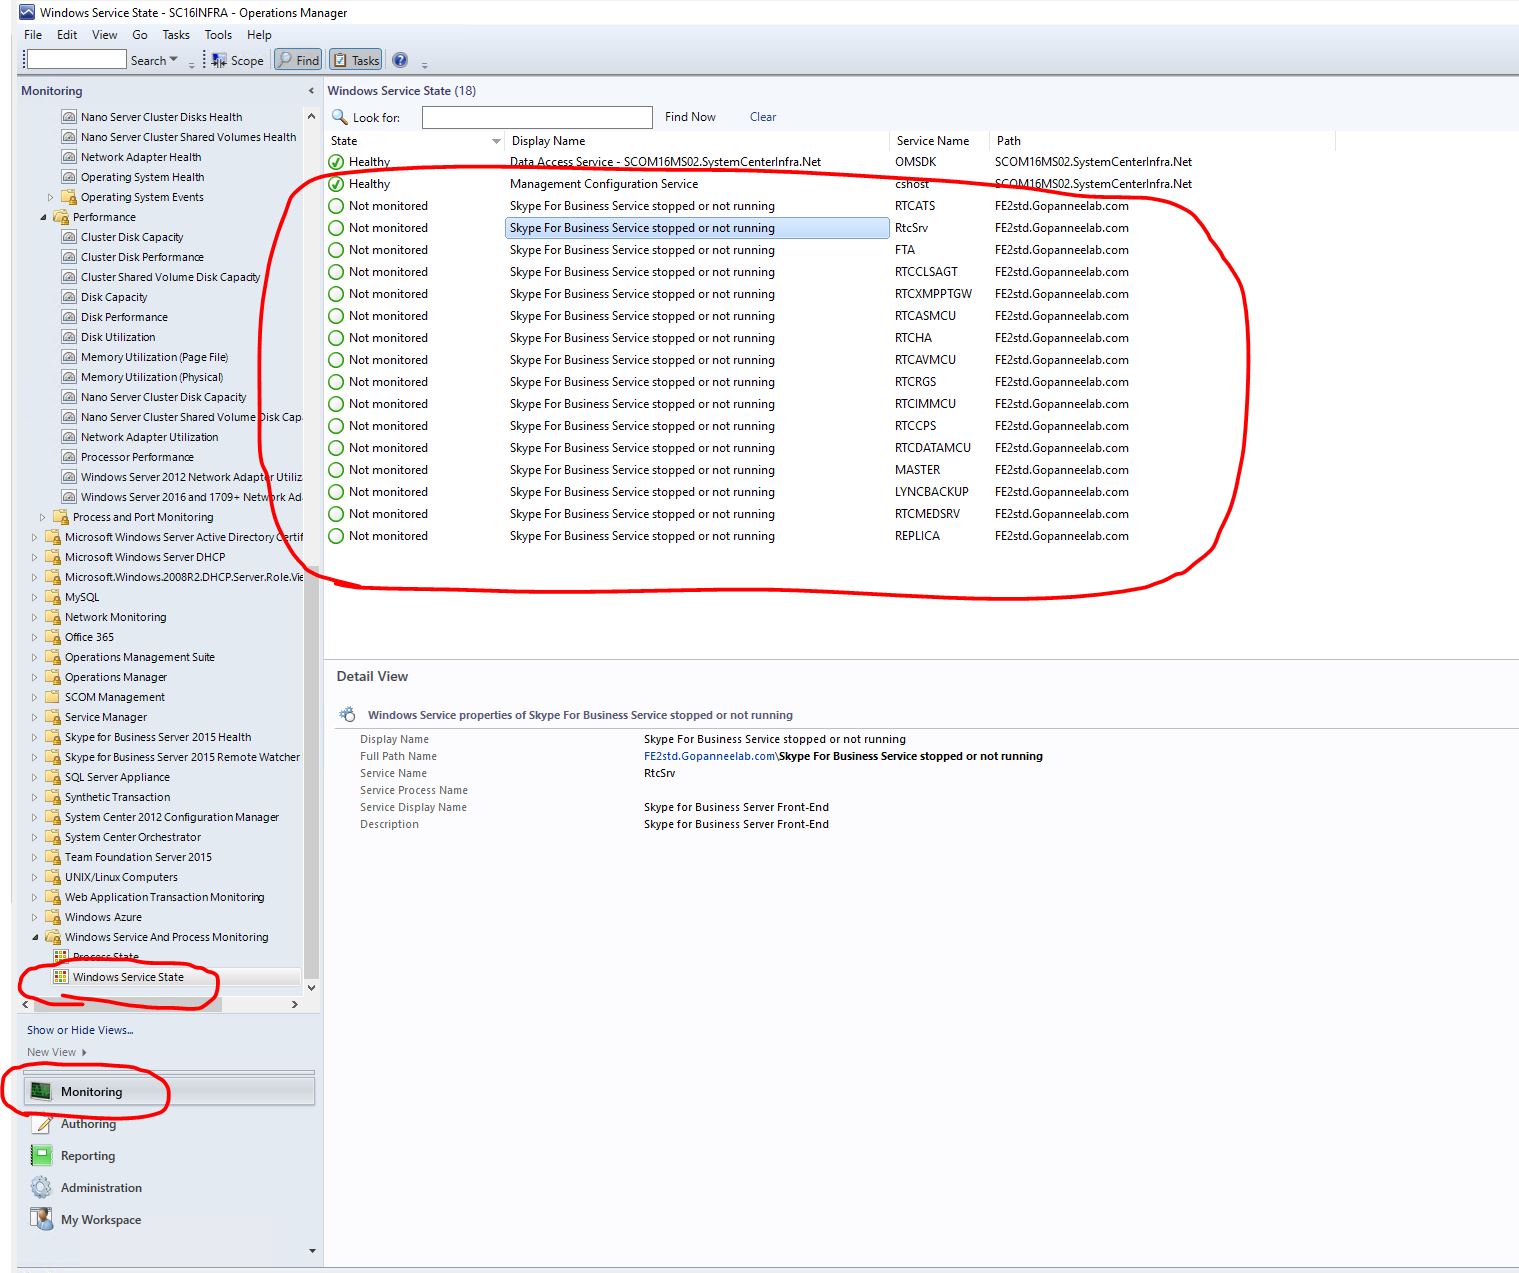The width and height of the screenshot is (1519, 1273).
Task: Click the Processor Performance view icon
Action: pyautogui.click(x=69, y=457)
